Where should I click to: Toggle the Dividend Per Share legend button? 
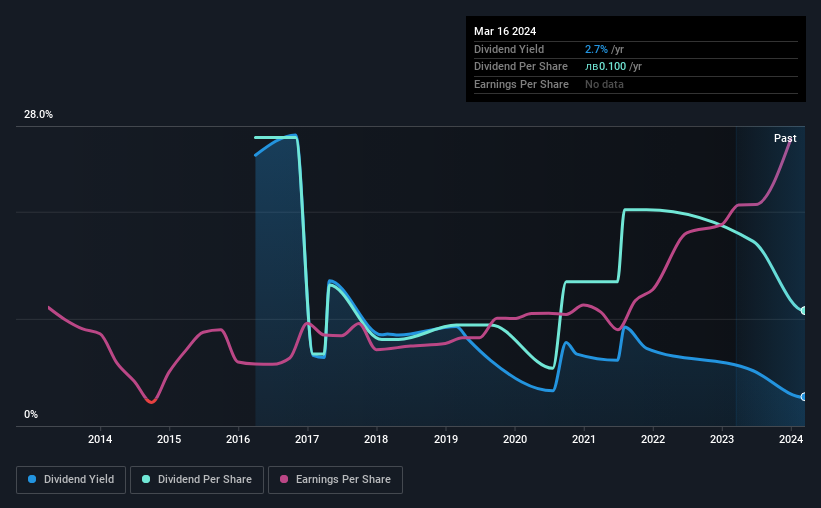[x=197, y=480]
